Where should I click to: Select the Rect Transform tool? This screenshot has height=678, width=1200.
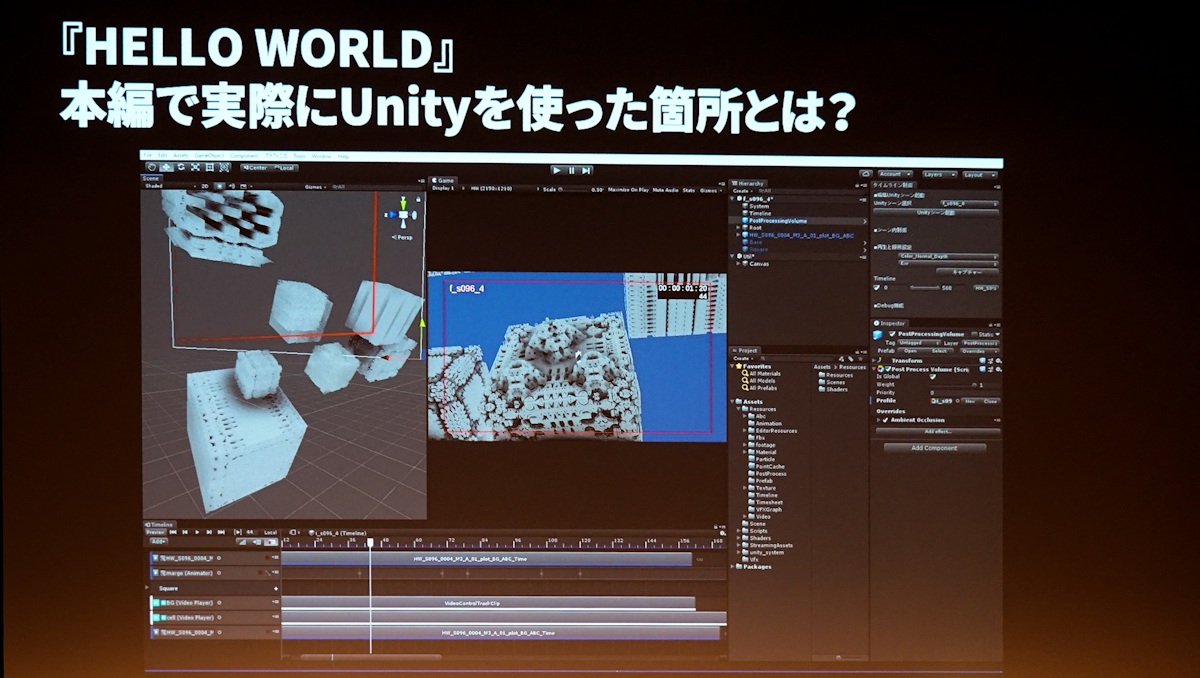tap(209, 167)
